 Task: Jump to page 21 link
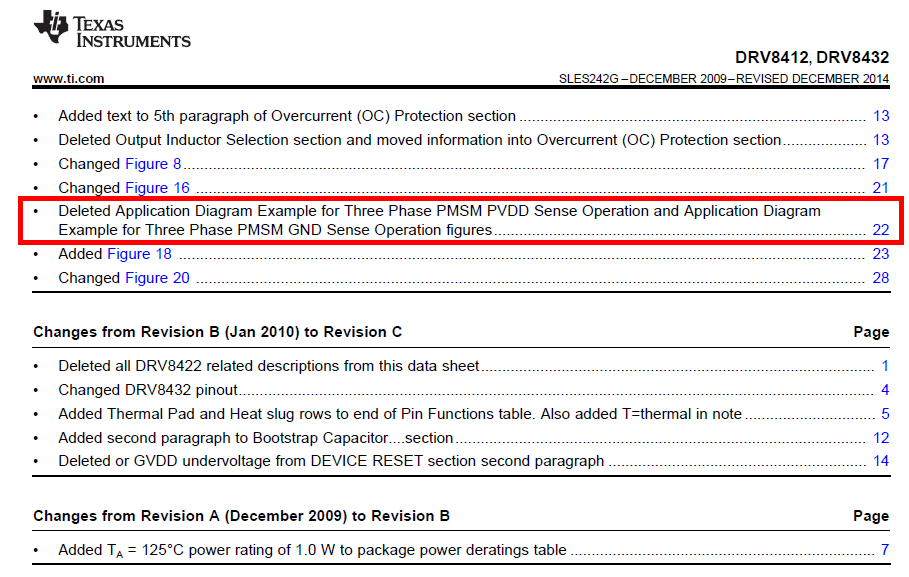coord(881,188)
